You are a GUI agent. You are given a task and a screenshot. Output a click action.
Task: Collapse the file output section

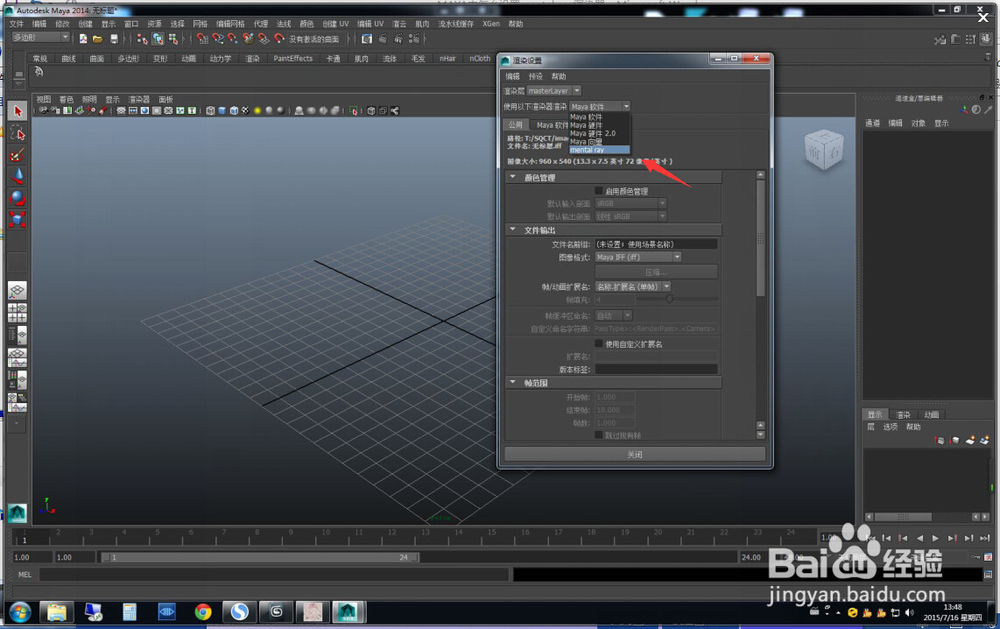[x=513, y=230]
